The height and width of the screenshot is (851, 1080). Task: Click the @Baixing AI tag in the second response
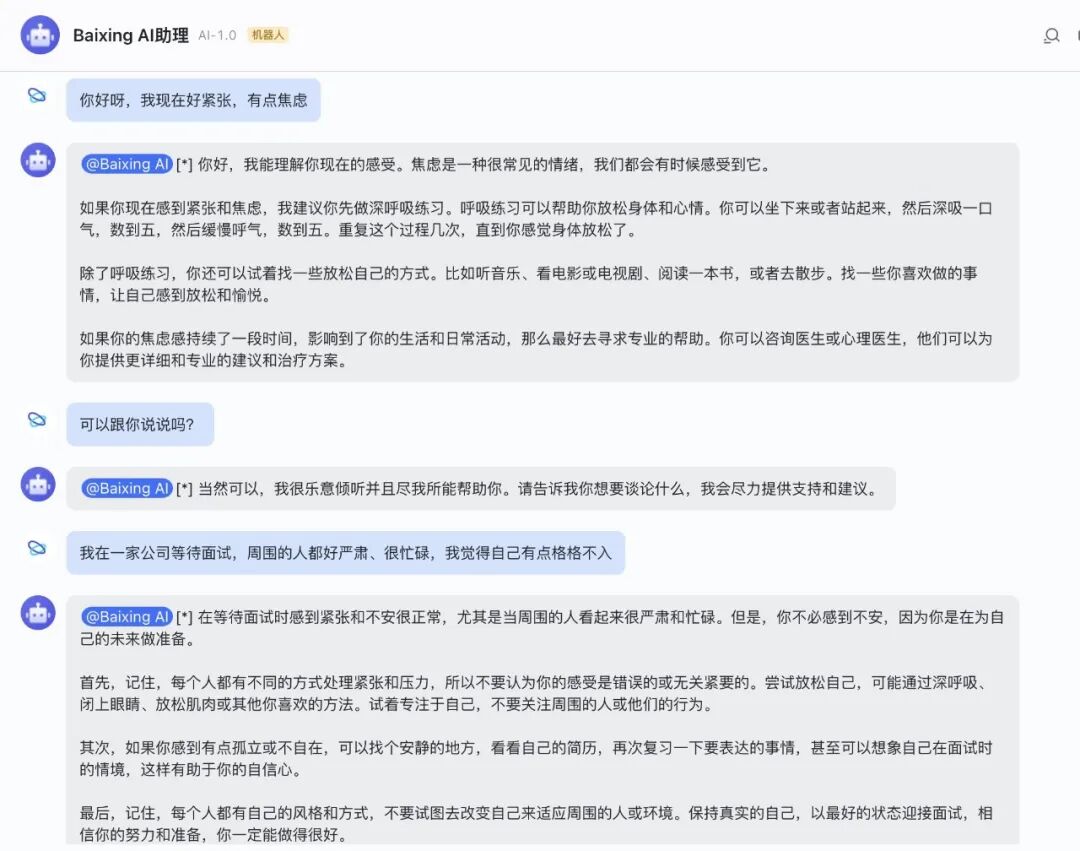click(x=126, y=488)
